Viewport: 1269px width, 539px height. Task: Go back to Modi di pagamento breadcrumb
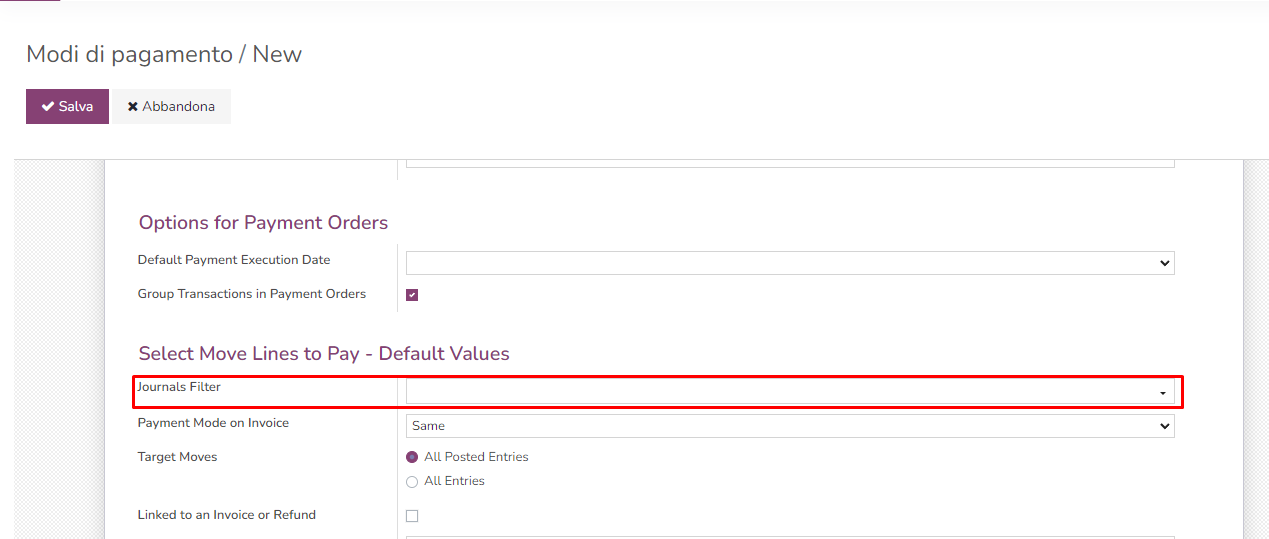coord(128,55)
